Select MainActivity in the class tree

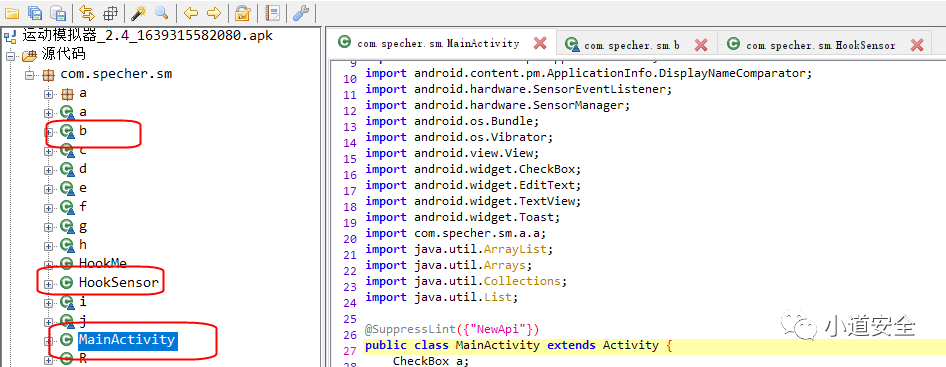(127, 339)
